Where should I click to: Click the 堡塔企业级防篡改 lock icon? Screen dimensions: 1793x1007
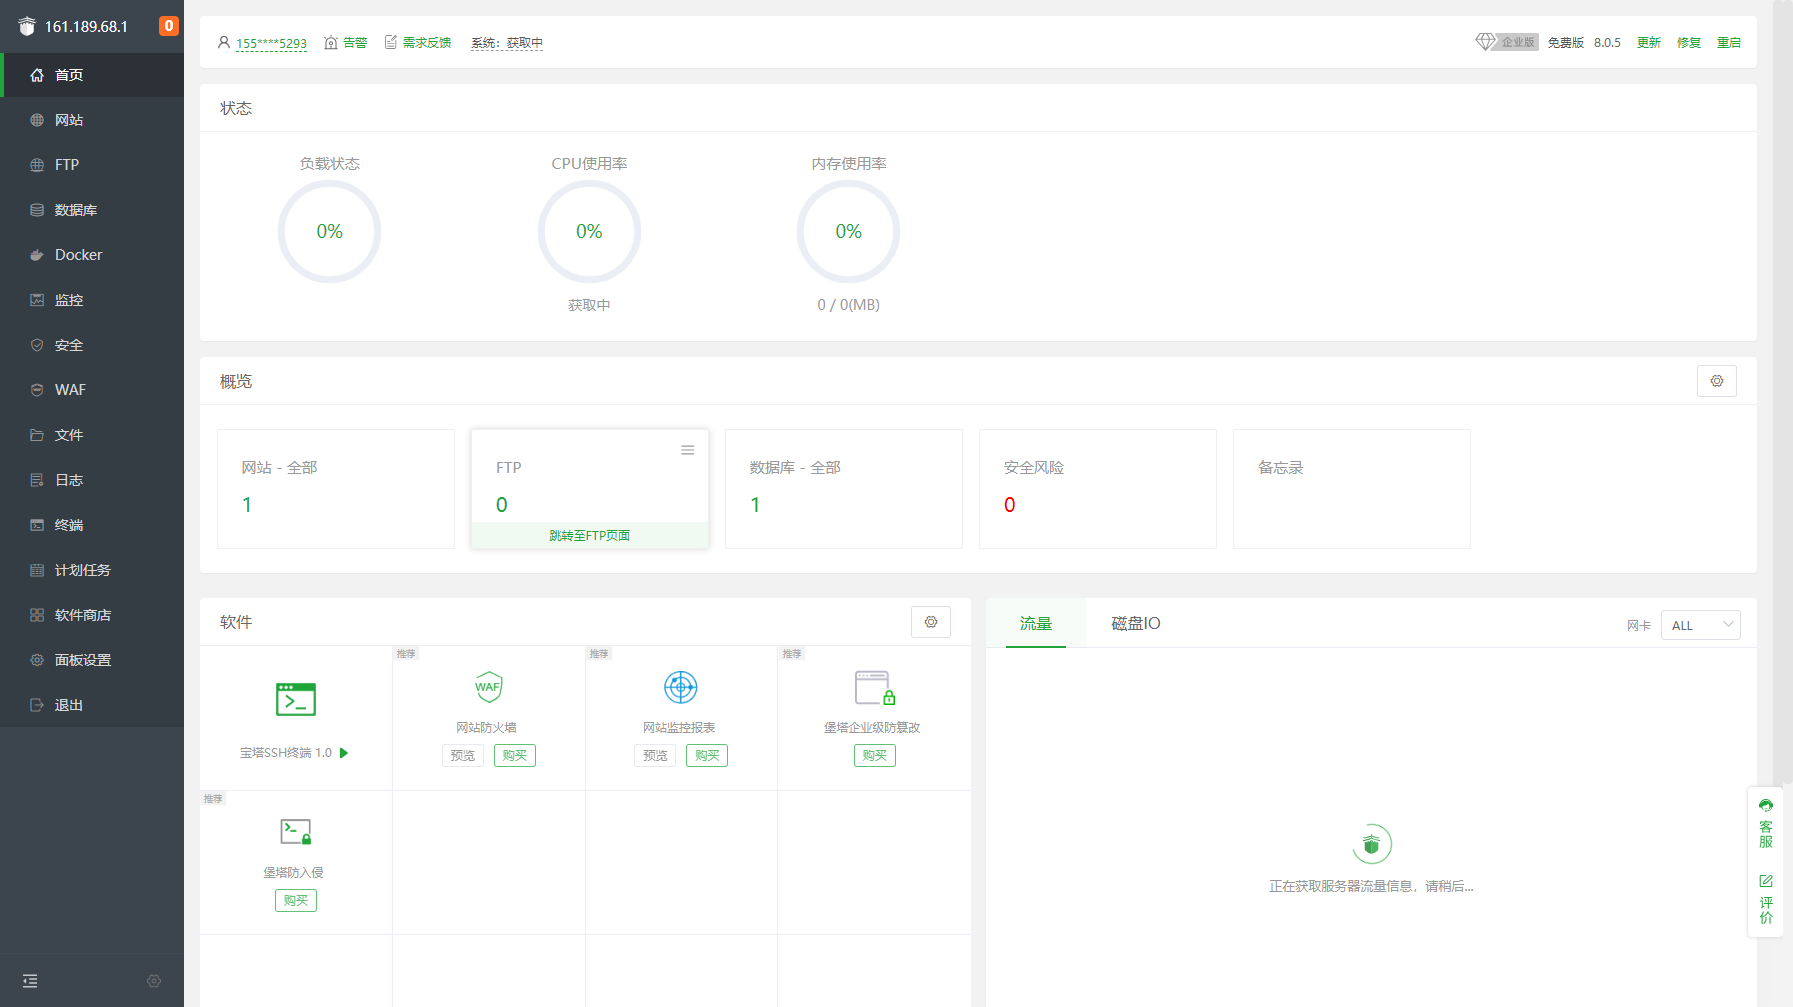click(x=874, y=688)
